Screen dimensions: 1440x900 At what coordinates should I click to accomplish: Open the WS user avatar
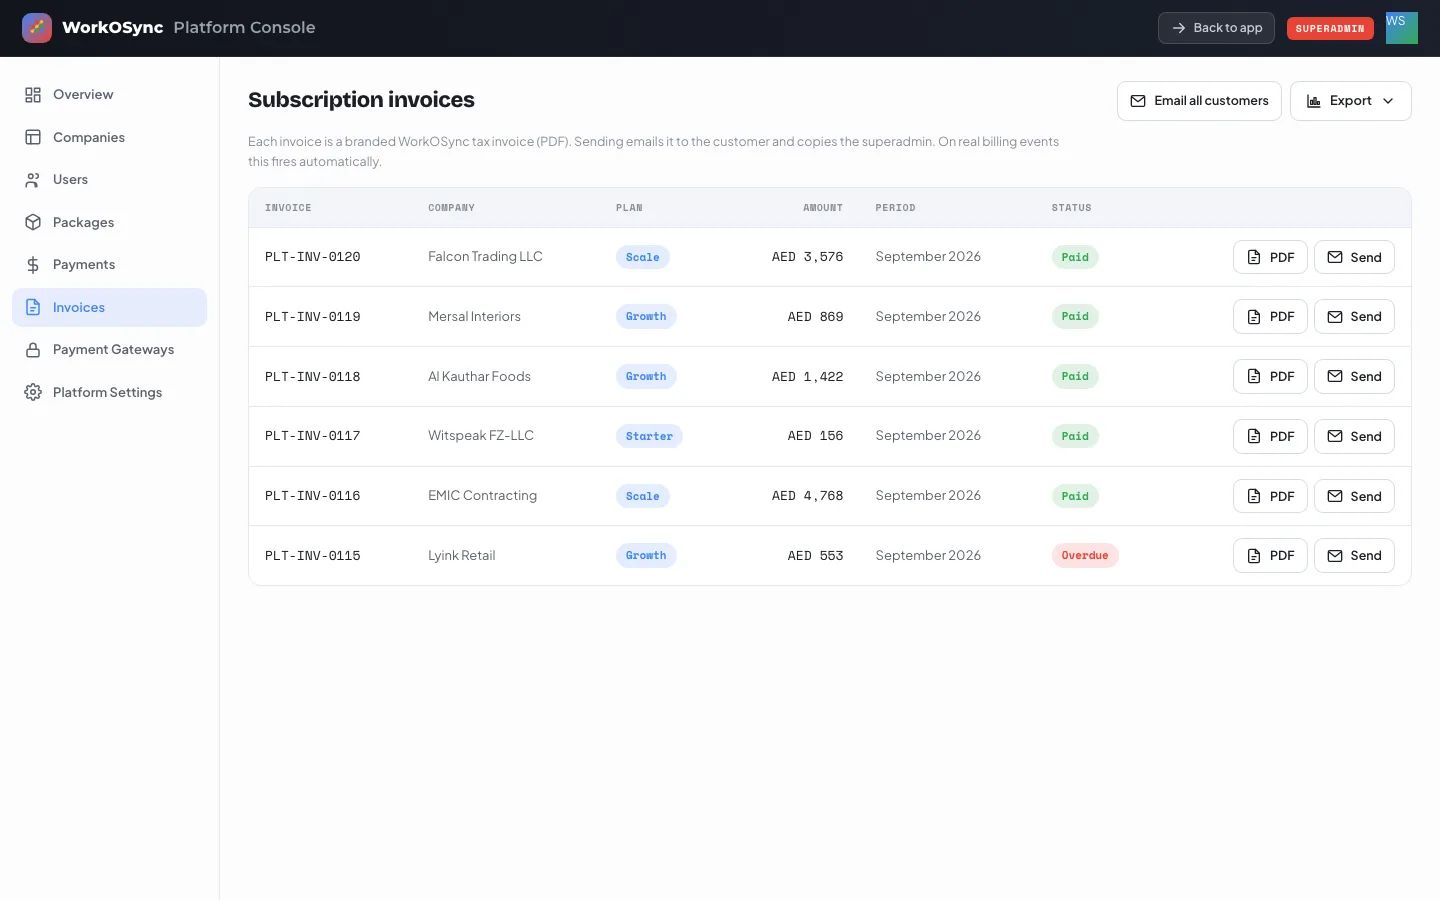click(x=1402, y=28)
